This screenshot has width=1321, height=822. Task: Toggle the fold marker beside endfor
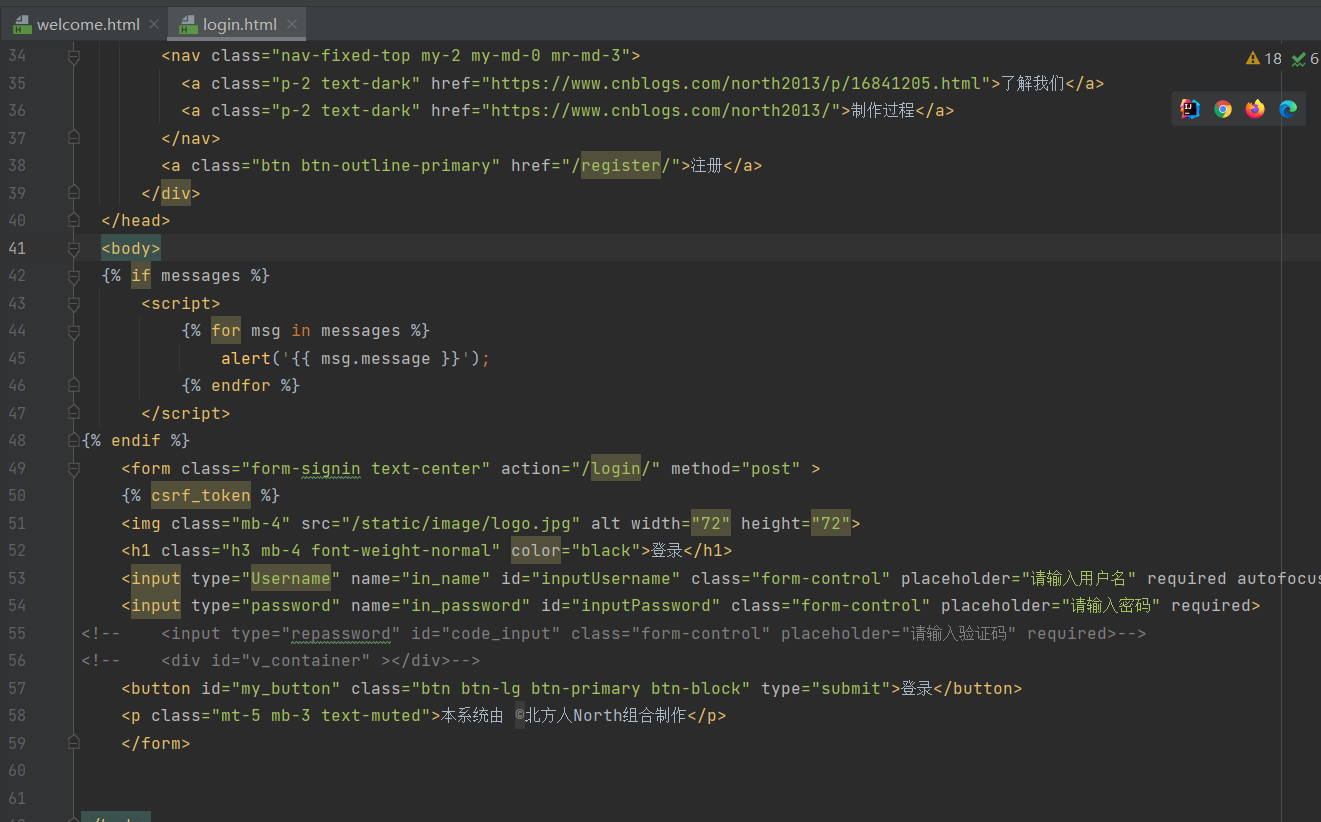click(73, 385)
